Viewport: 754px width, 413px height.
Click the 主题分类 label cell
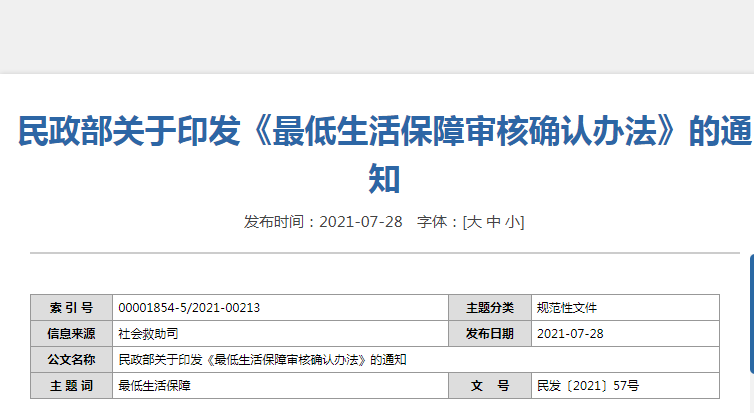tap(490, 308)
